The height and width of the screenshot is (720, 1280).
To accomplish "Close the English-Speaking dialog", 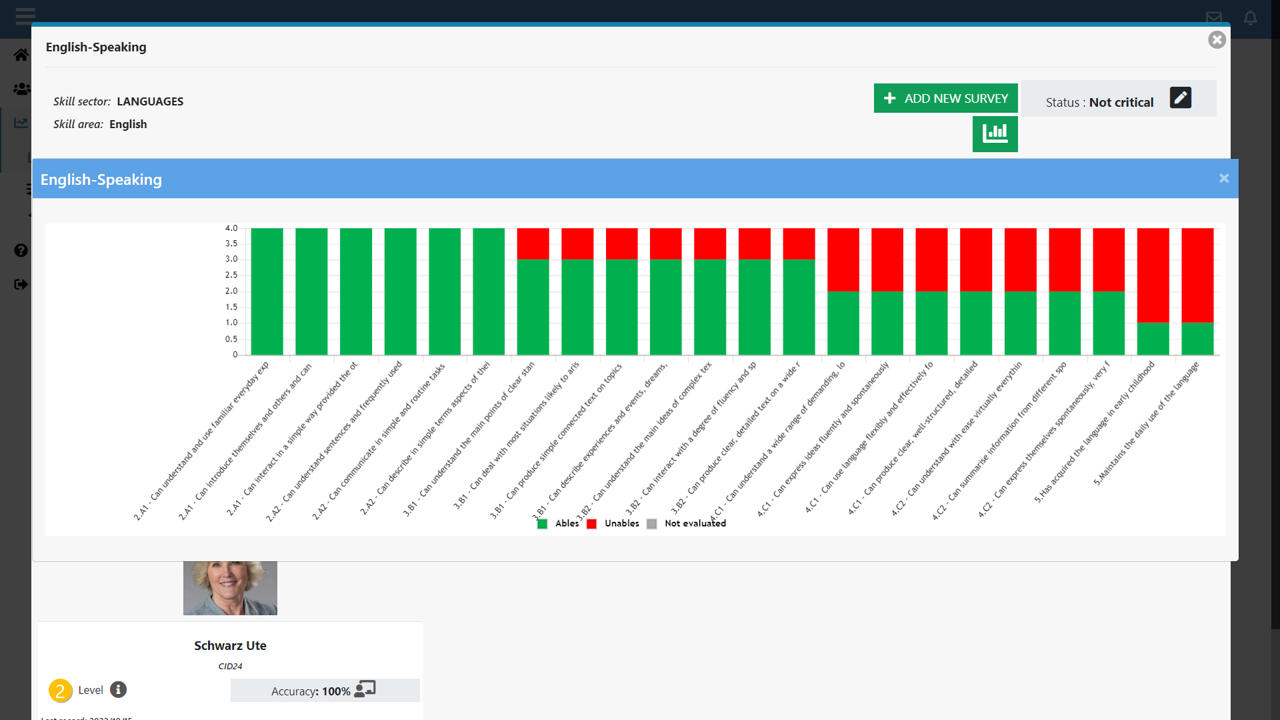I will click(x=1216, y=40).
